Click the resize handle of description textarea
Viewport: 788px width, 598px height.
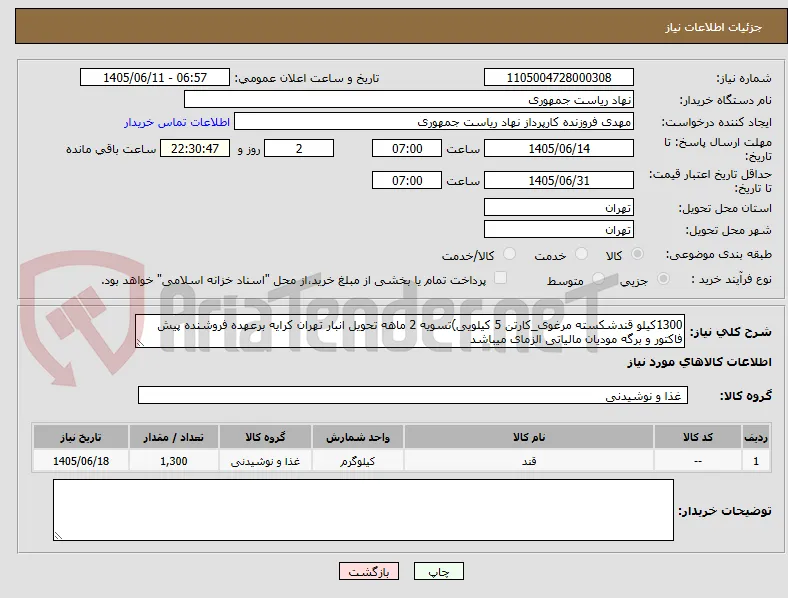(140, 343)
